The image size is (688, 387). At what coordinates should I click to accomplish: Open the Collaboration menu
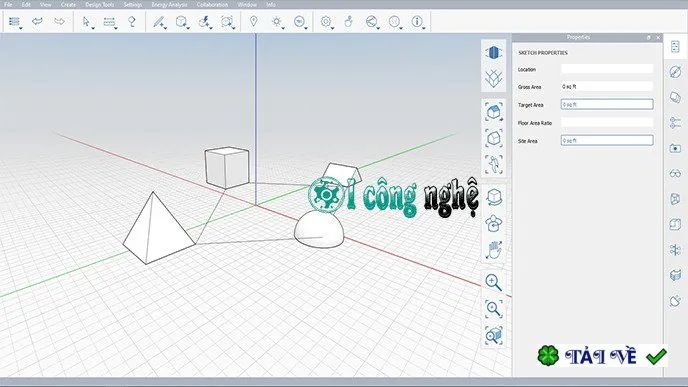click(212, 4)
